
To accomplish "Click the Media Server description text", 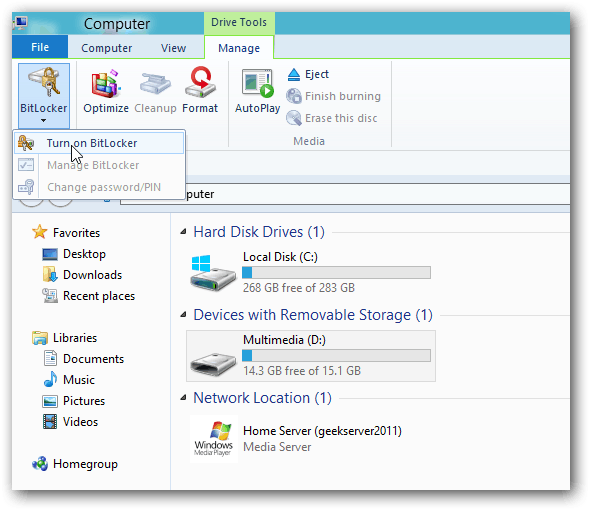I will click(277, 447).
